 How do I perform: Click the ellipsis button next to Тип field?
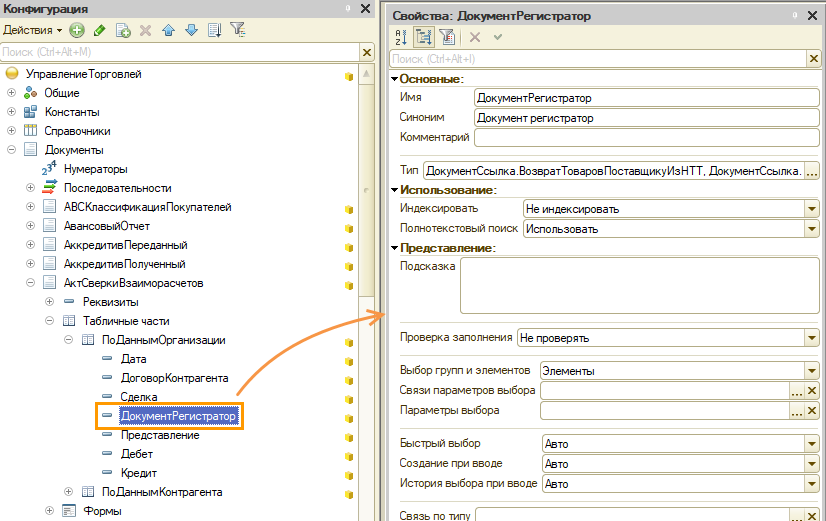(812, 171)
